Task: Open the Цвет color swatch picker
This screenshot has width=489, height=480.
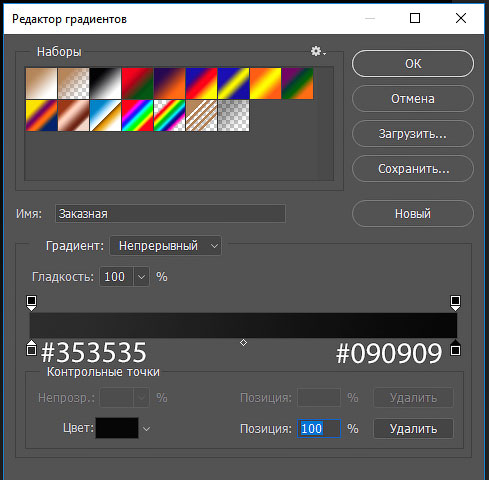Action: (x=117, y=428)
